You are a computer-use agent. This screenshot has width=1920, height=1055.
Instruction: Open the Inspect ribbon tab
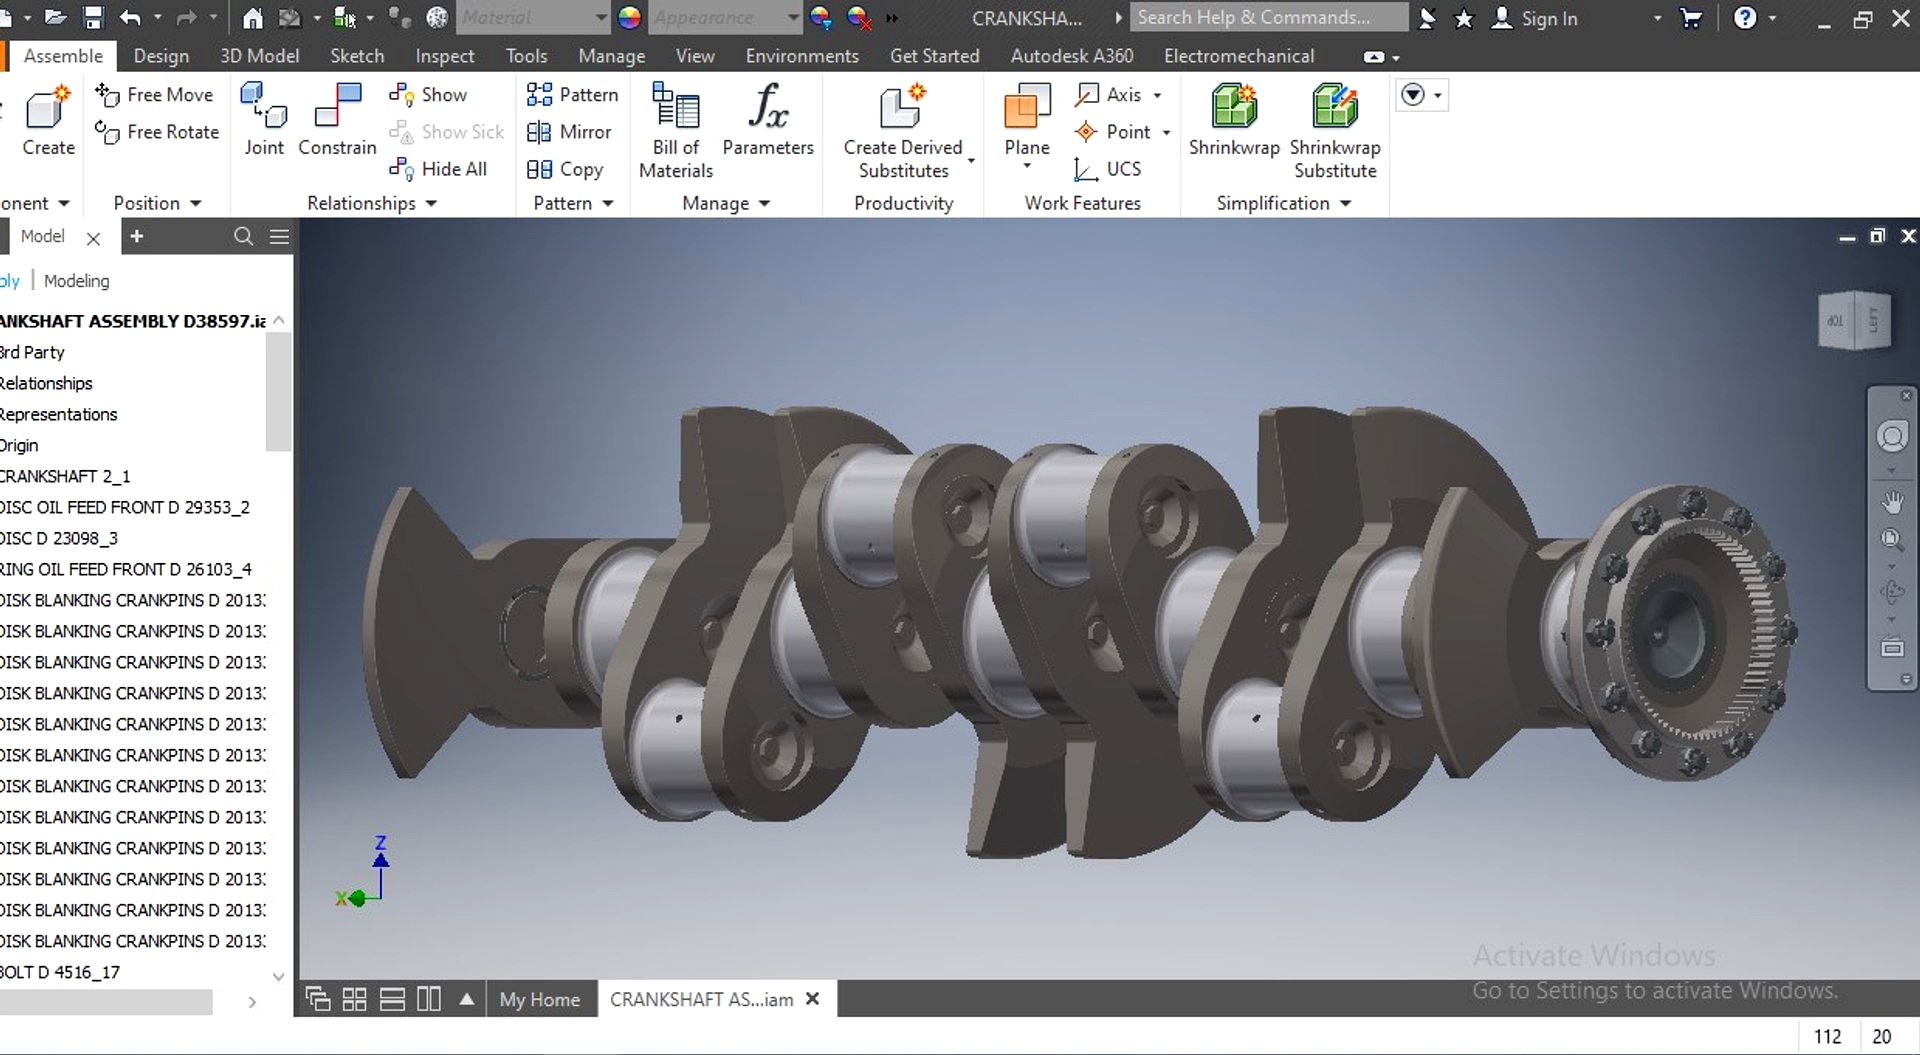pyautogui.click(x=444, y=56)
